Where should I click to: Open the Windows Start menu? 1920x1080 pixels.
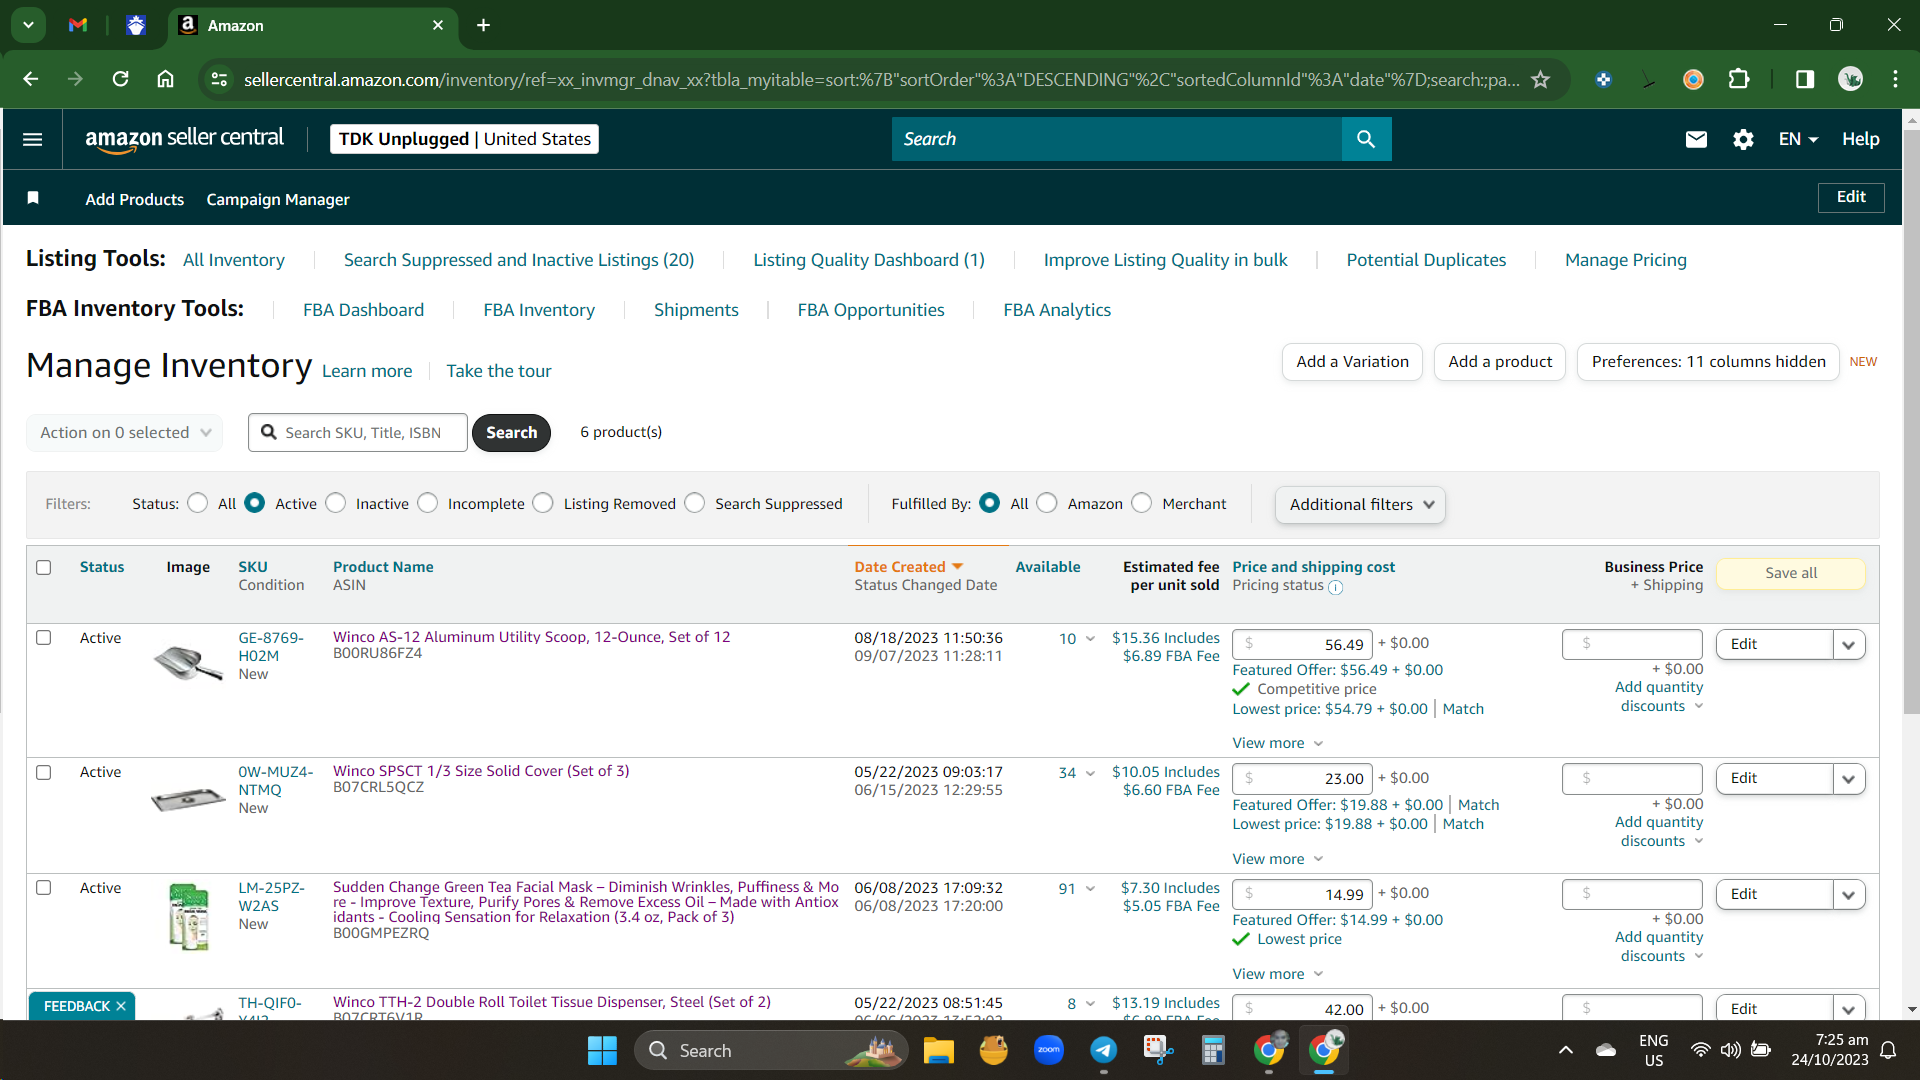[x=602, y=1050]
